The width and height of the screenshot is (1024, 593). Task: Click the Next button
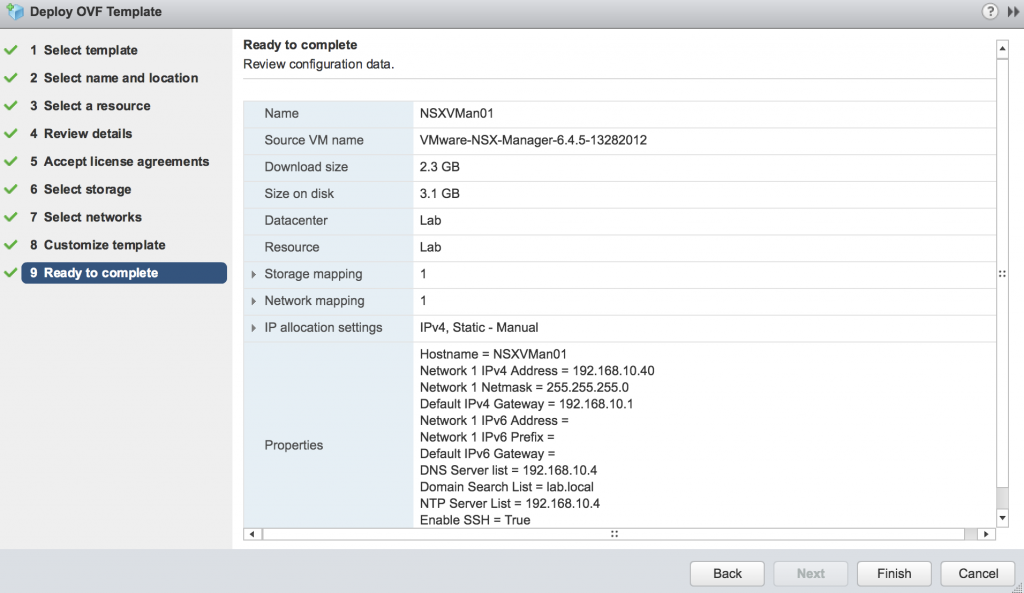tap(810, 573)
